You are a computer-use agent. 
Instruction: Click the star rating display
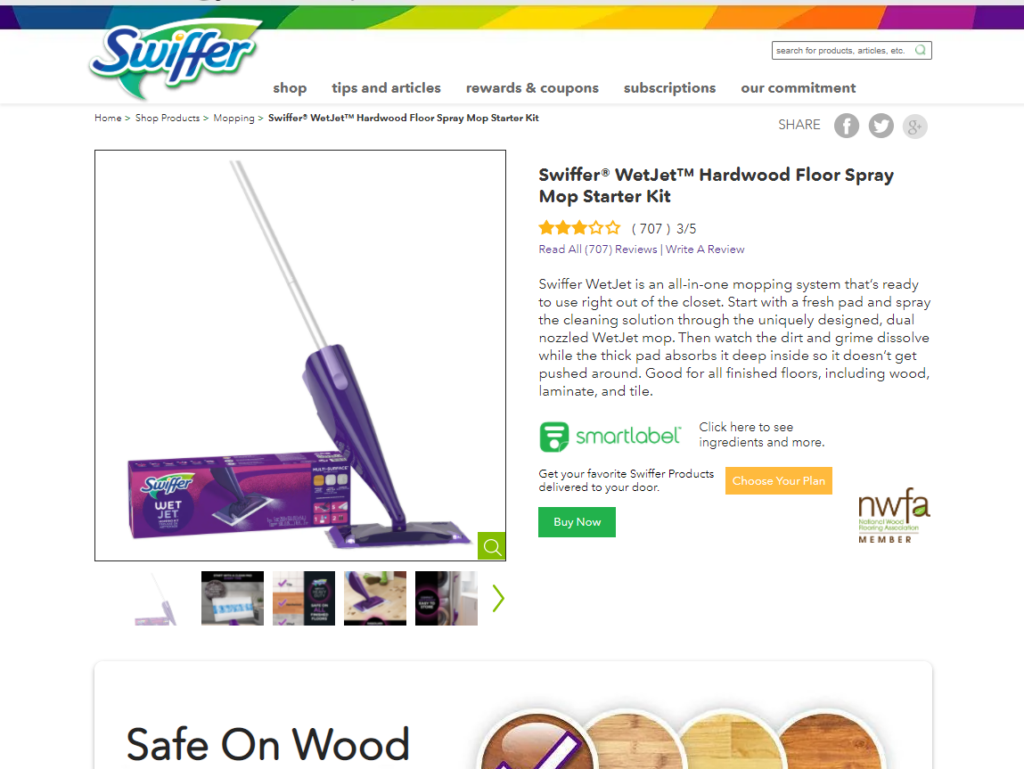pos(579,228)
